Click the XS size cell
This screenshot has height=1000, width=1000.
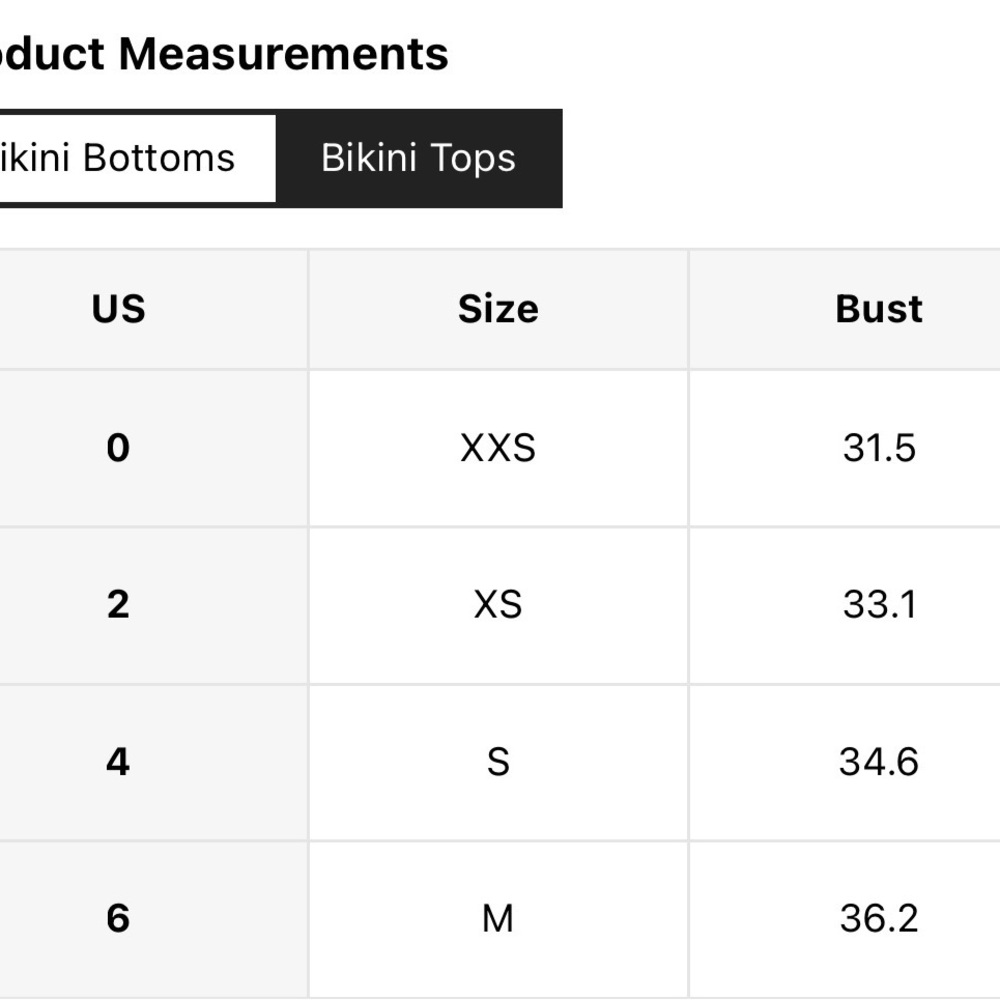point(498,605)
